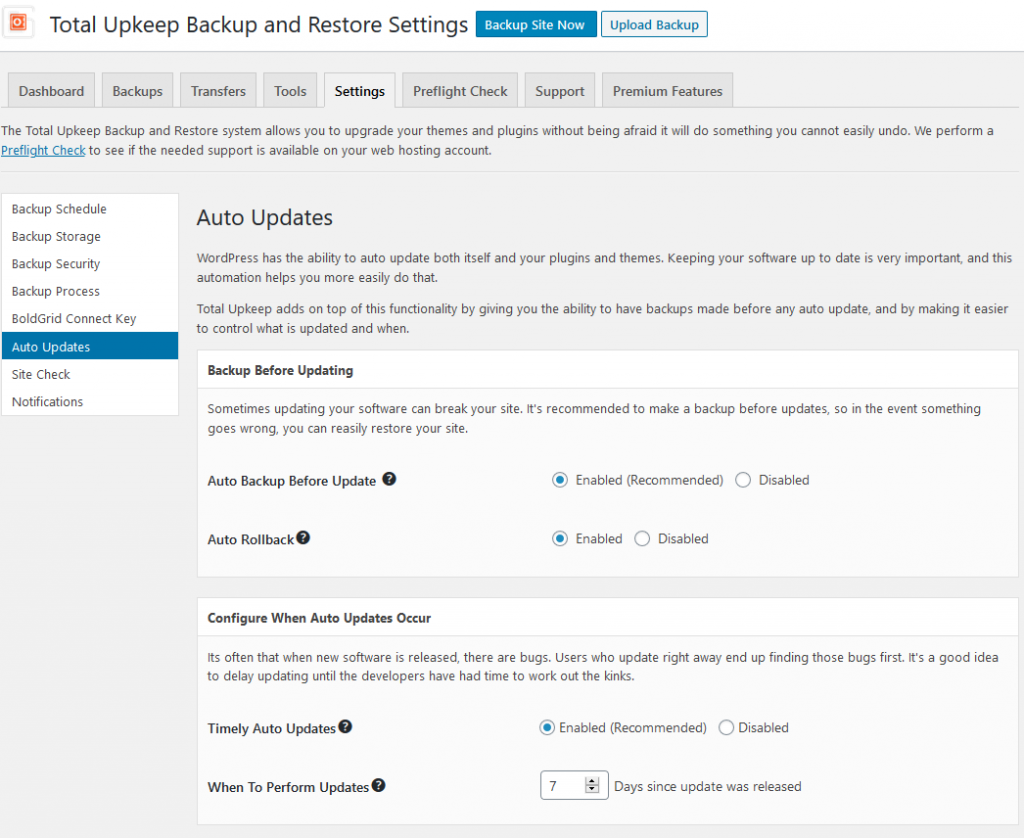The width and height of the screenshot is (1024, 838).
Task: View the Premium Features tab
Action: click(x=667, y=91)
